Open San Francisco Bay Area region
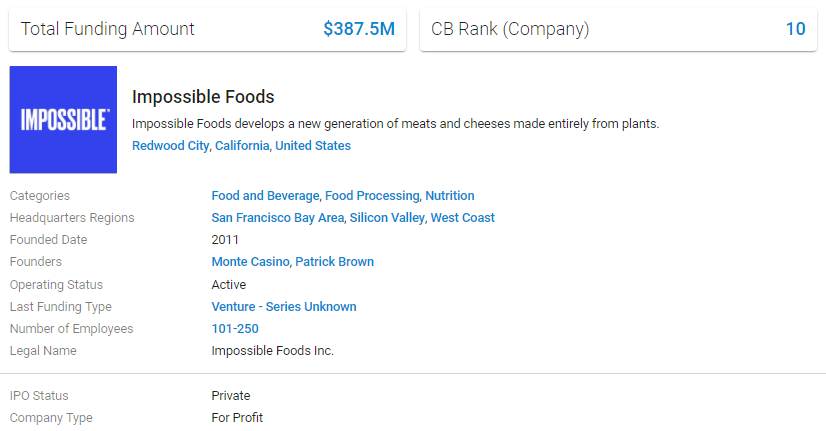This screenshot has width=826, height=431. coord(278,218)
